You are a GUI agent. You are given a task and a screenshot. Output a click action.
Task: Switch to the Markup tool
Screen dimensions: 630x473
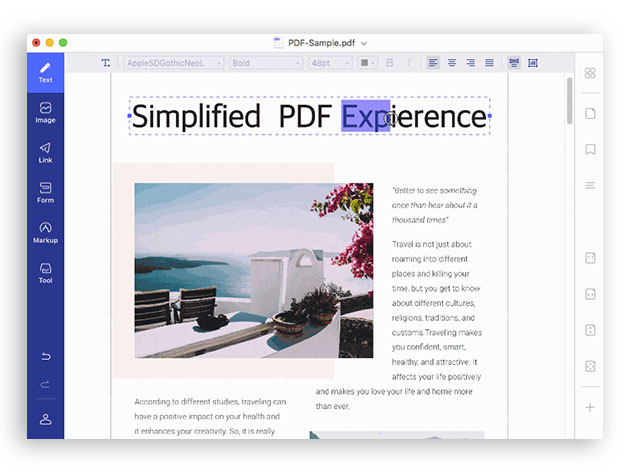pyautogui.click(x=45, y=231)
